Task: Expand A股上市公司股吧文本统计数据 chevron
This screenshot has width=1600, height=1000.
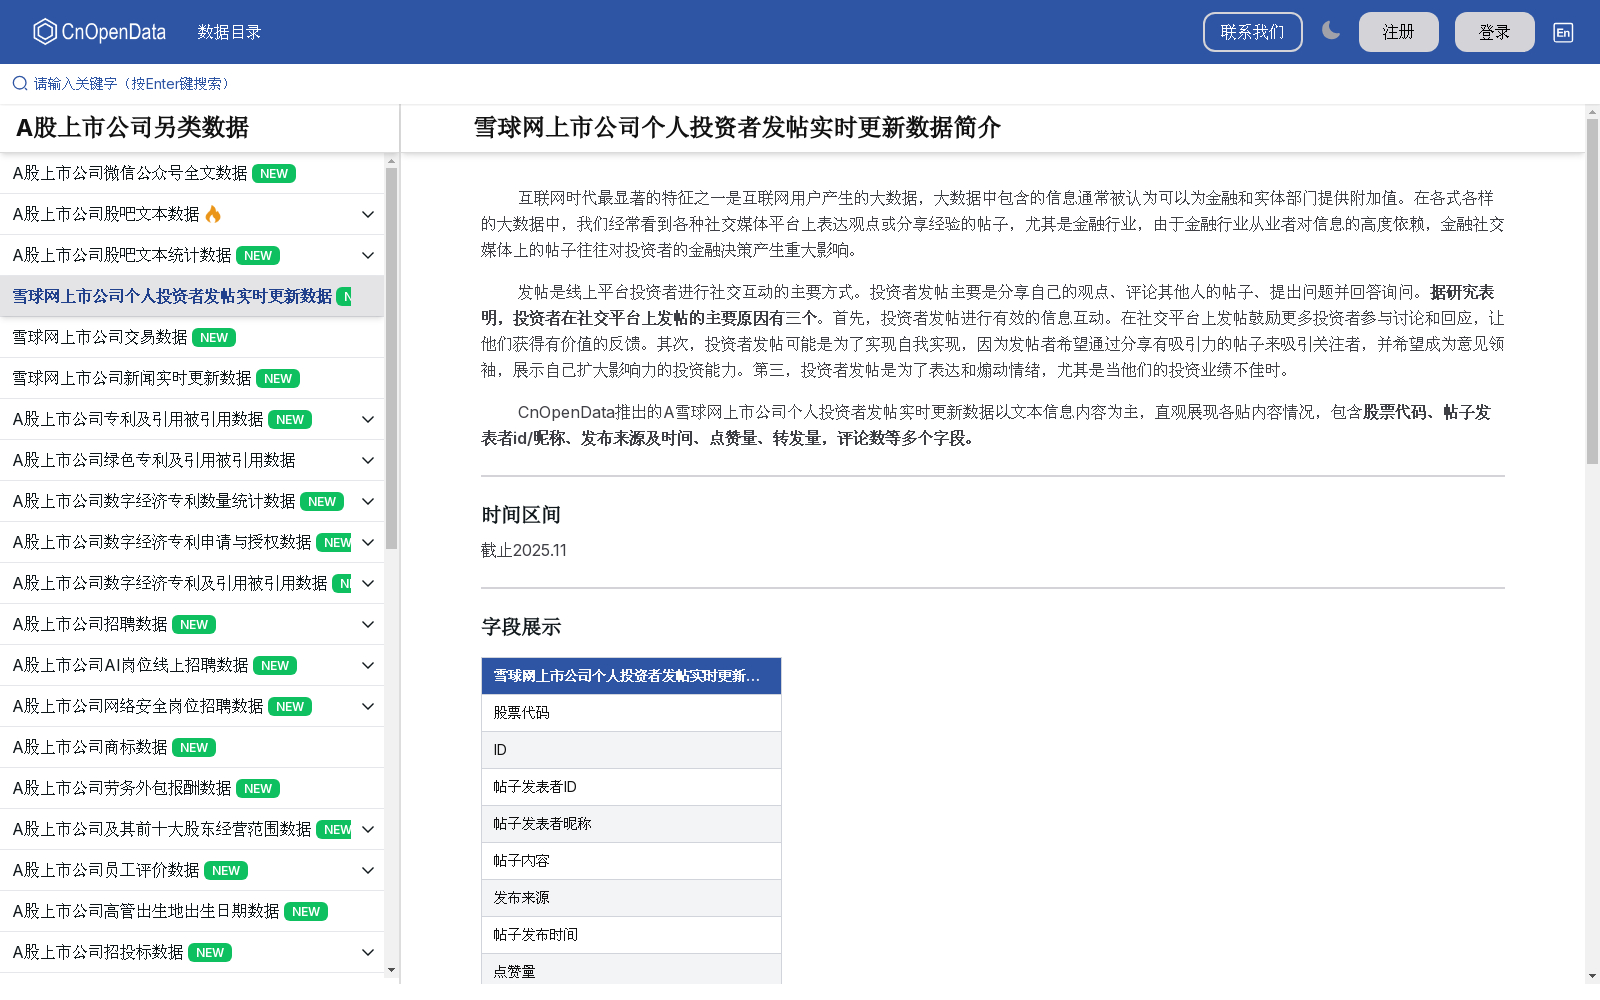Action: pyautogui.click(x=368, y=255)
